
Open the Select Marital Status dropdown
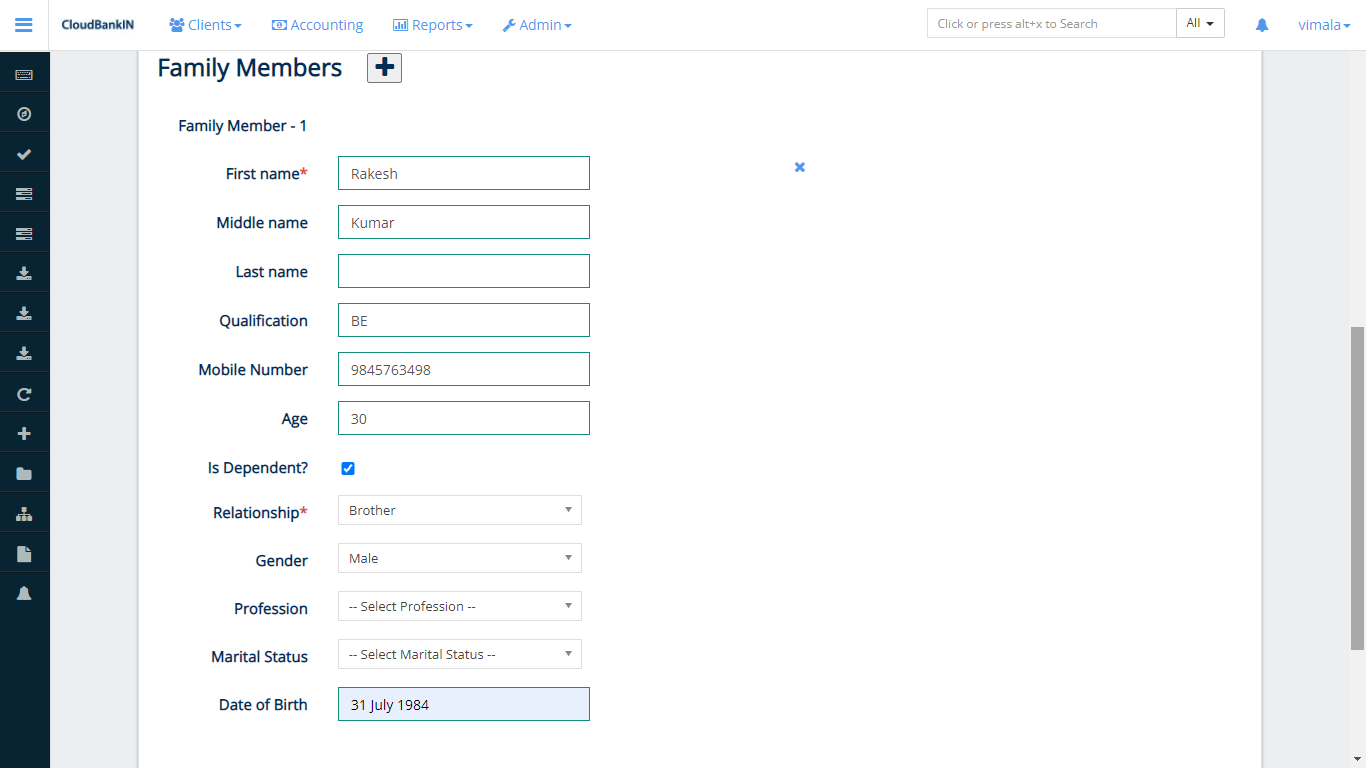[459, 654]
